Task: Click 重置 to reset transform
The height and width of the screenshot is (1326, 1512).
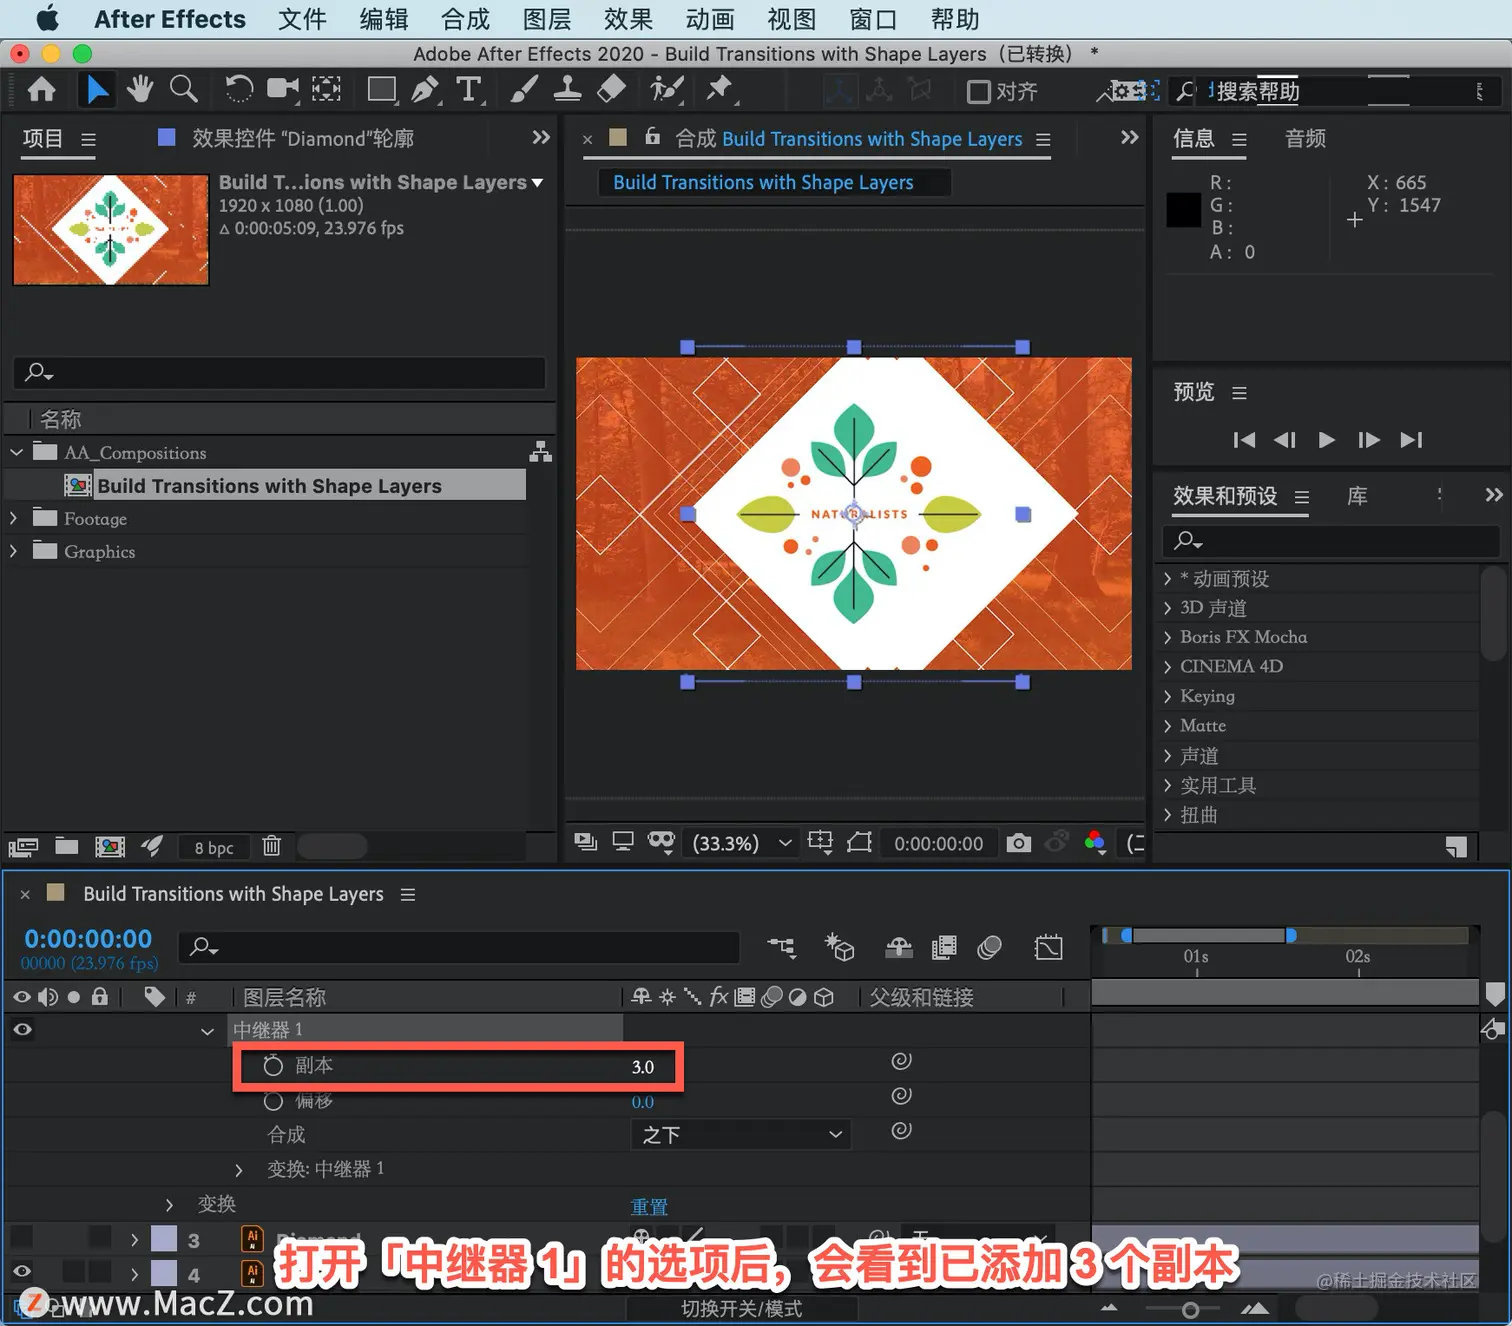Action: 649,1206
